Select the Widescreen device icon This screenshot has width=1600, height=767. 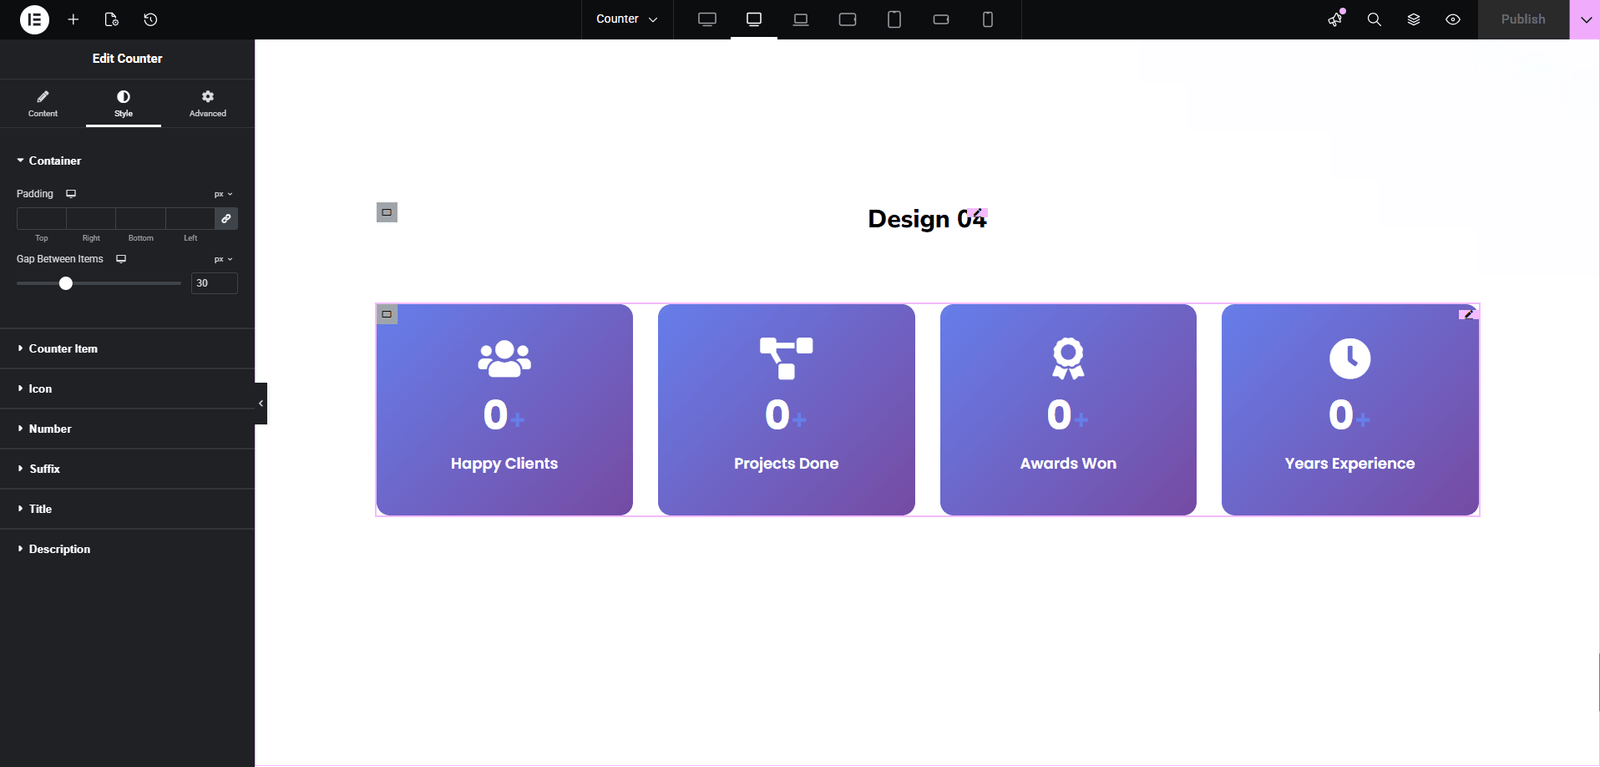707,19
